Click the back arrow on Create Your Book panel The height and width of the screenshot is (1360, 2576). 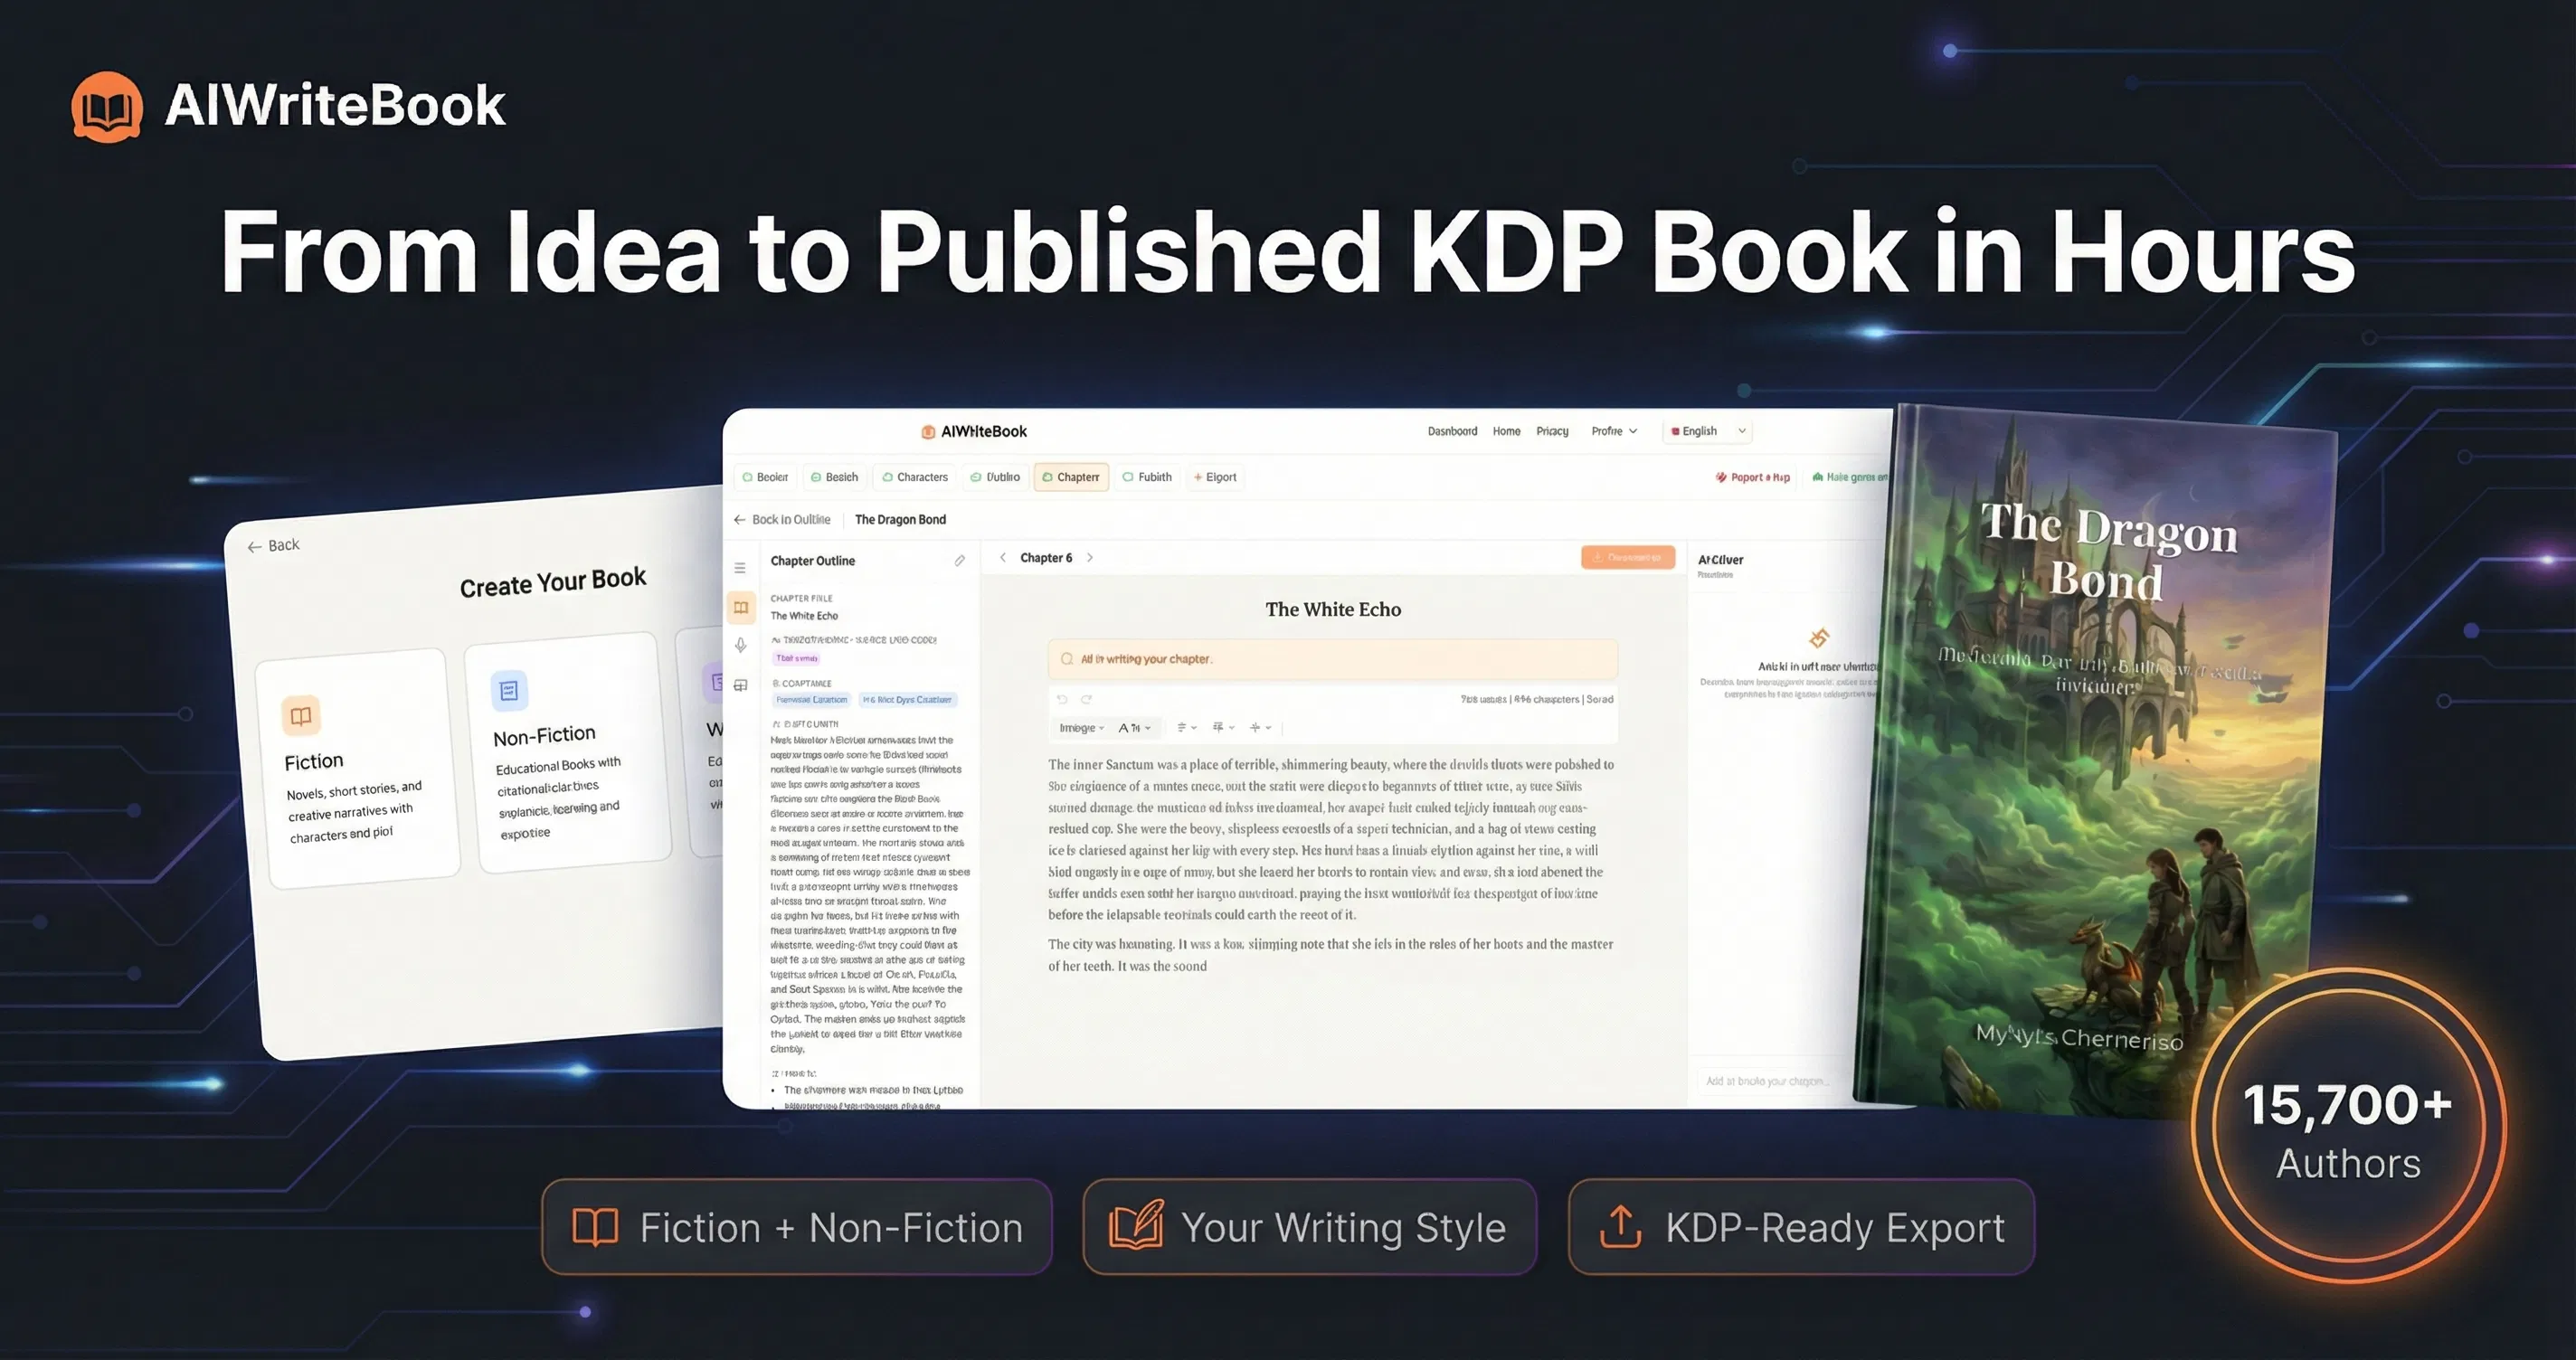257,546
